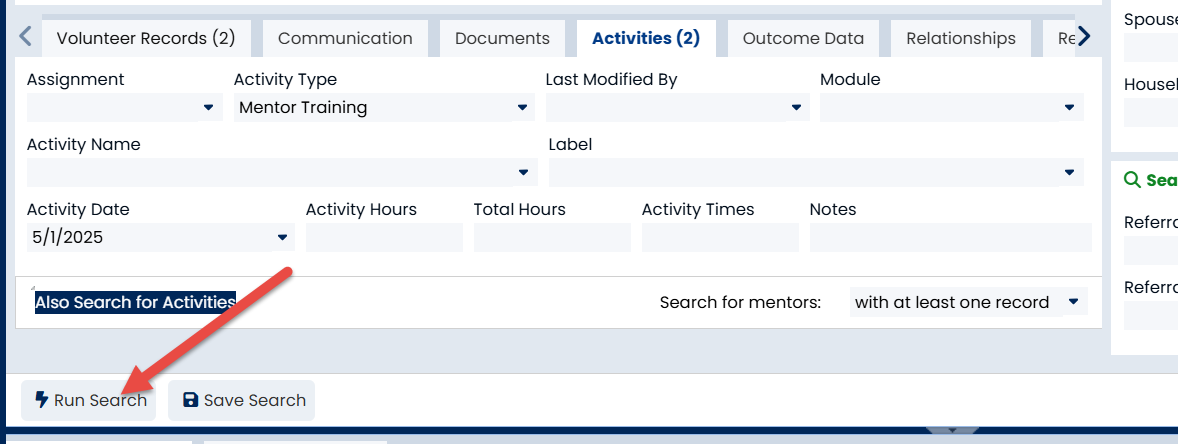Go to the Outcome Data tab
Image resolution: width=1178 pixels, height=444 pixels.
pos(802,38)
